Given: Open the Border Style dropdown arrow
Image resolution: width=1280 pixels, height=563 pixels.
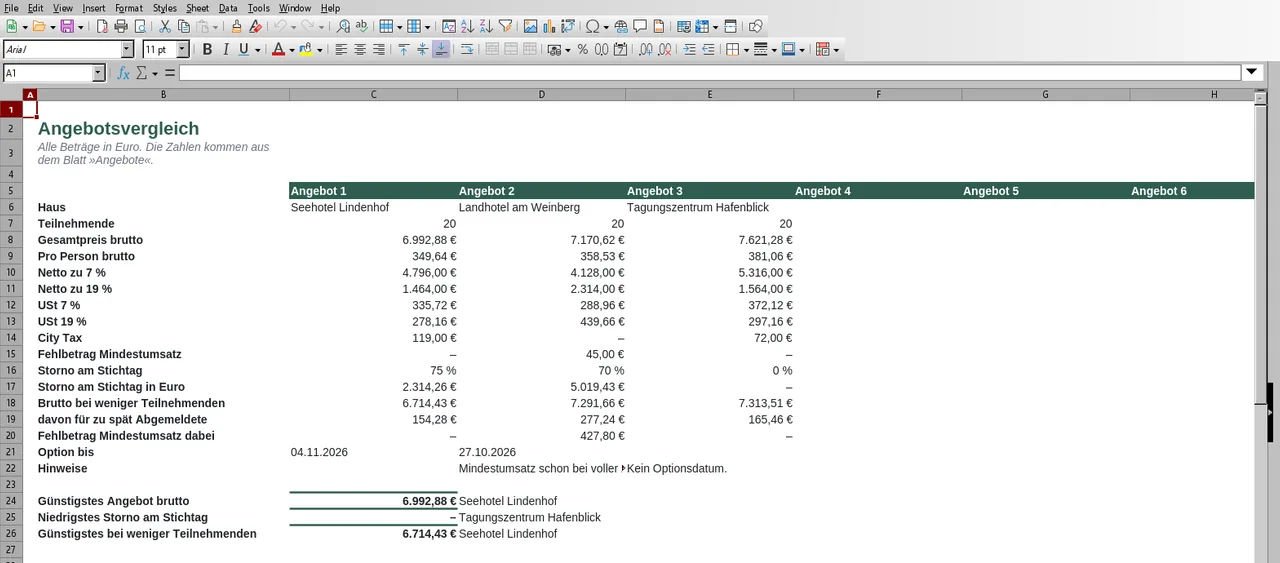Looking at the screenshot, I should 774,49.
